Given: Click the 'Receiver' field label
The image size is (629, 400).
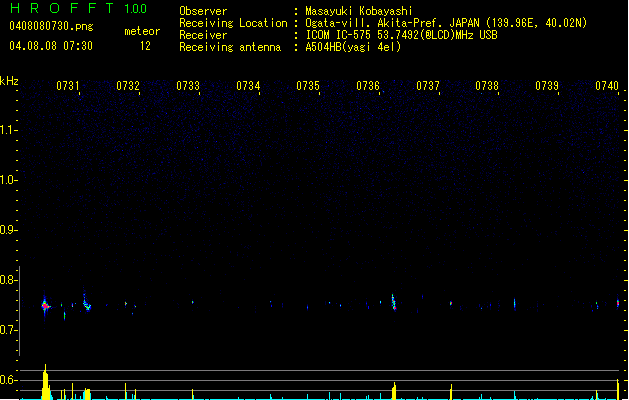Looking at the screenshot, I should (203, 35).
